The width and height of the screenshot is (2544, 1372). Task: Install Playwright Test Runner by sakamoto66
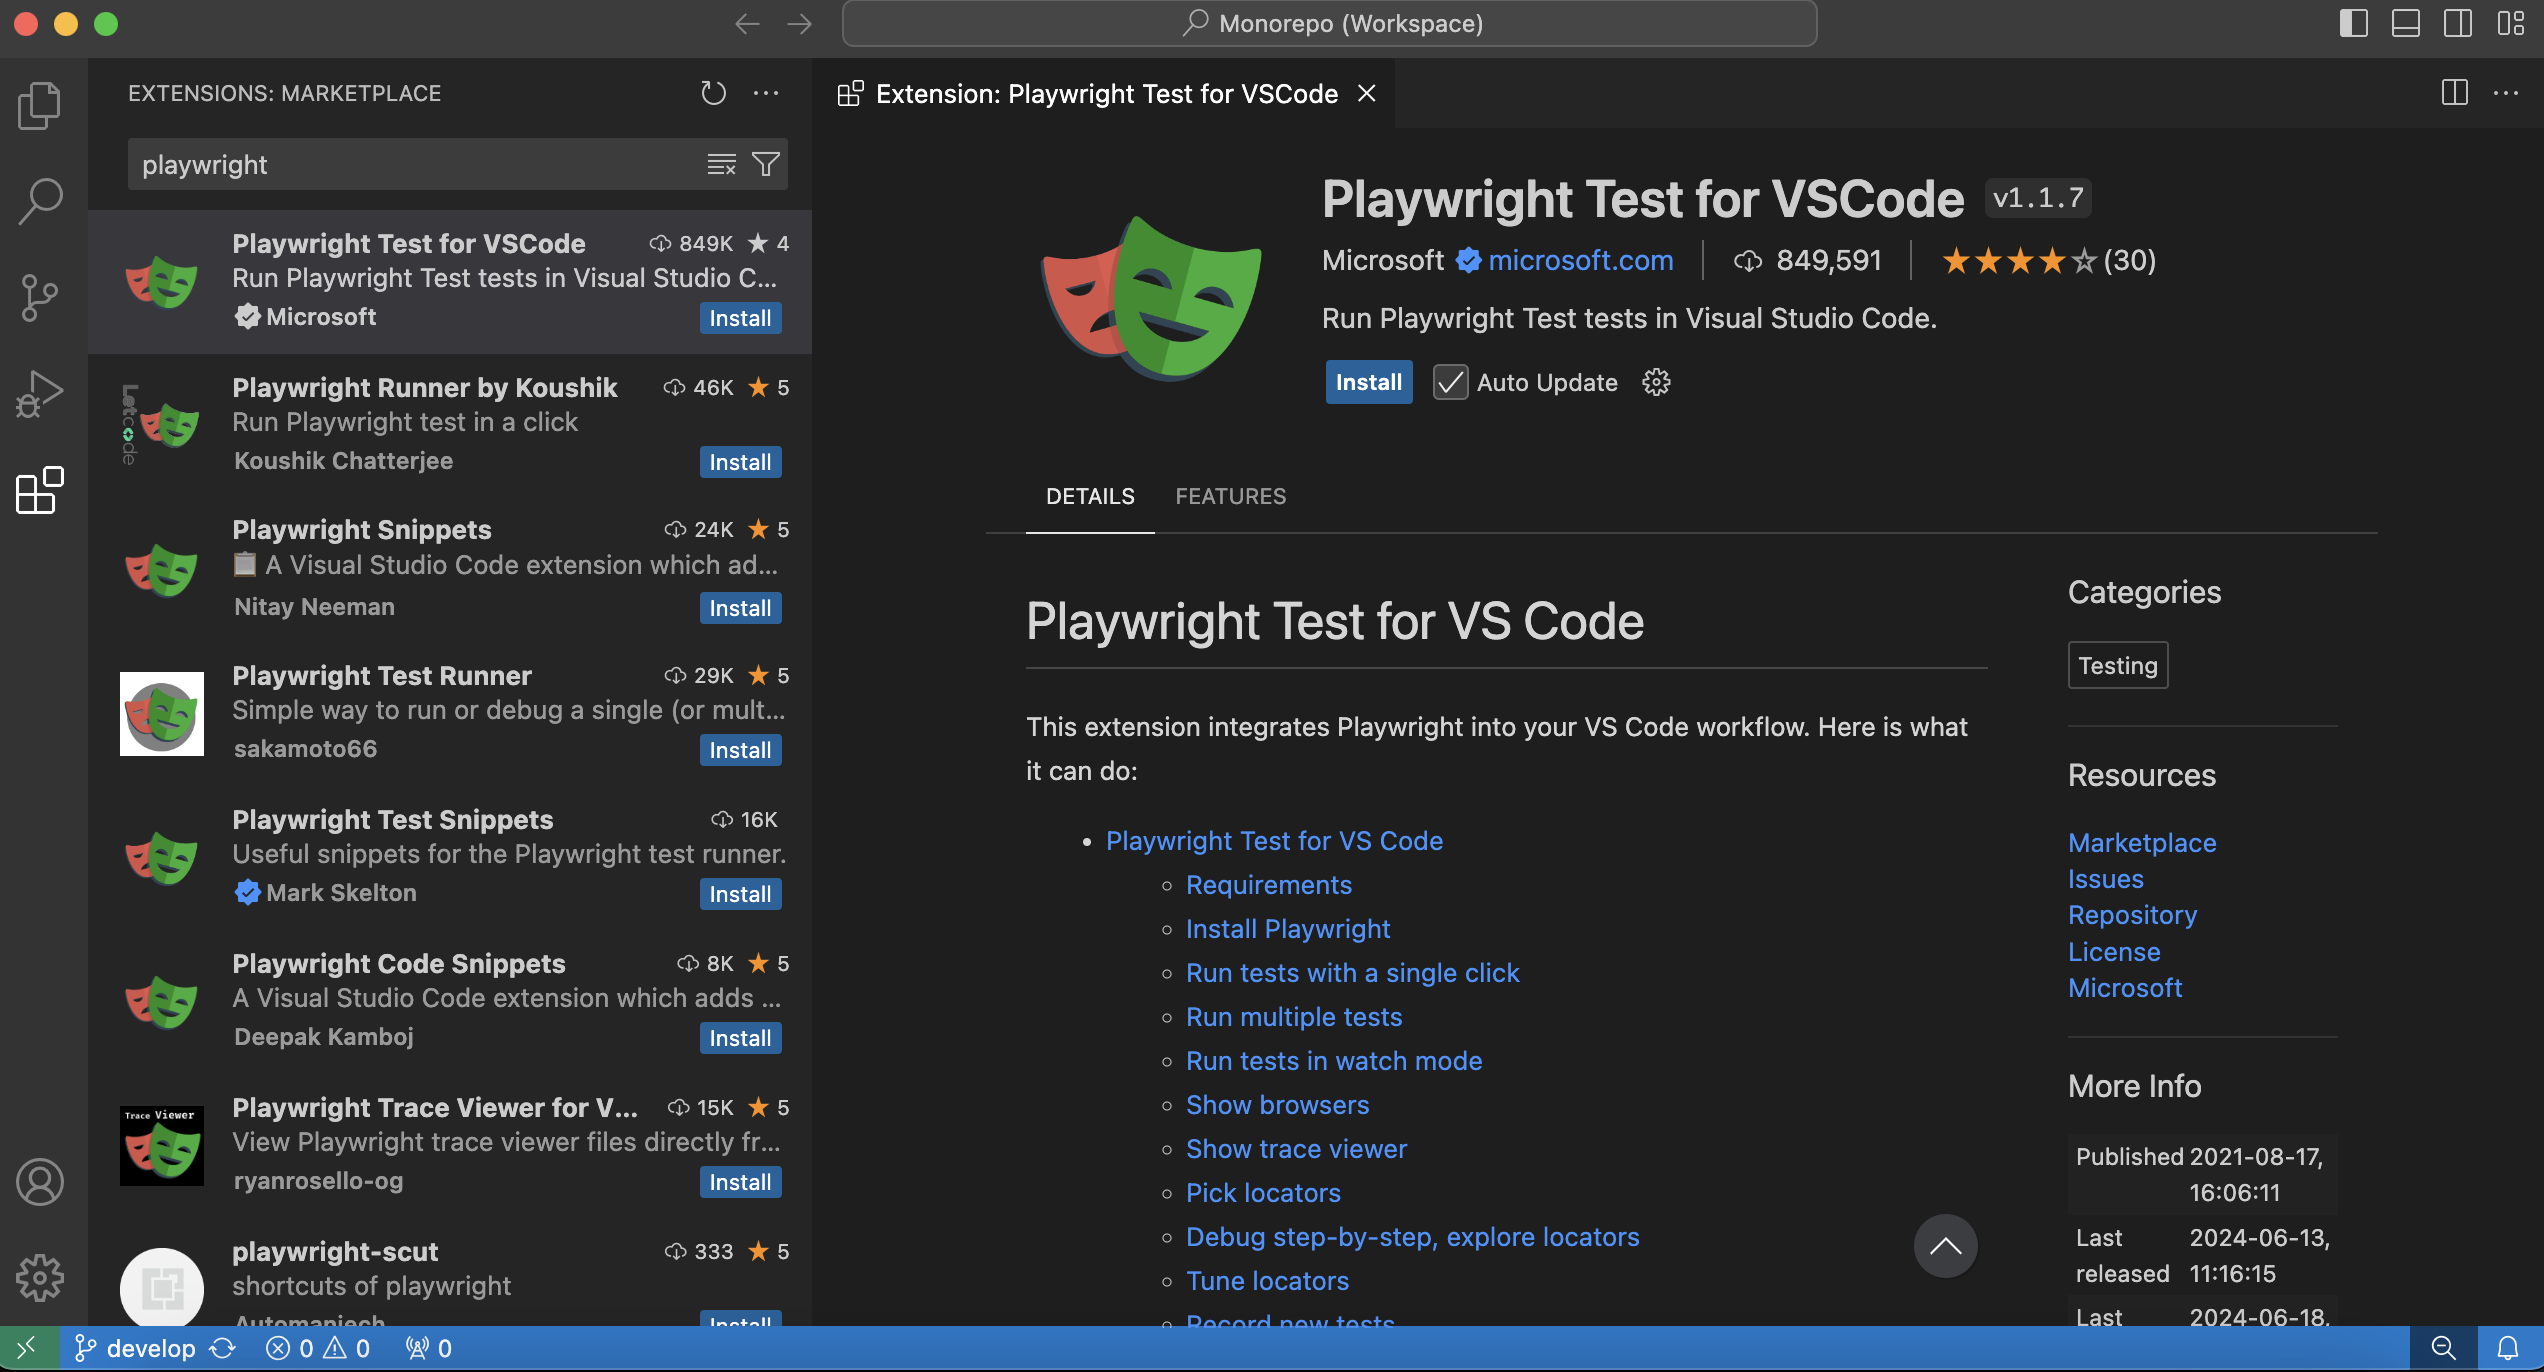point(740,750)
